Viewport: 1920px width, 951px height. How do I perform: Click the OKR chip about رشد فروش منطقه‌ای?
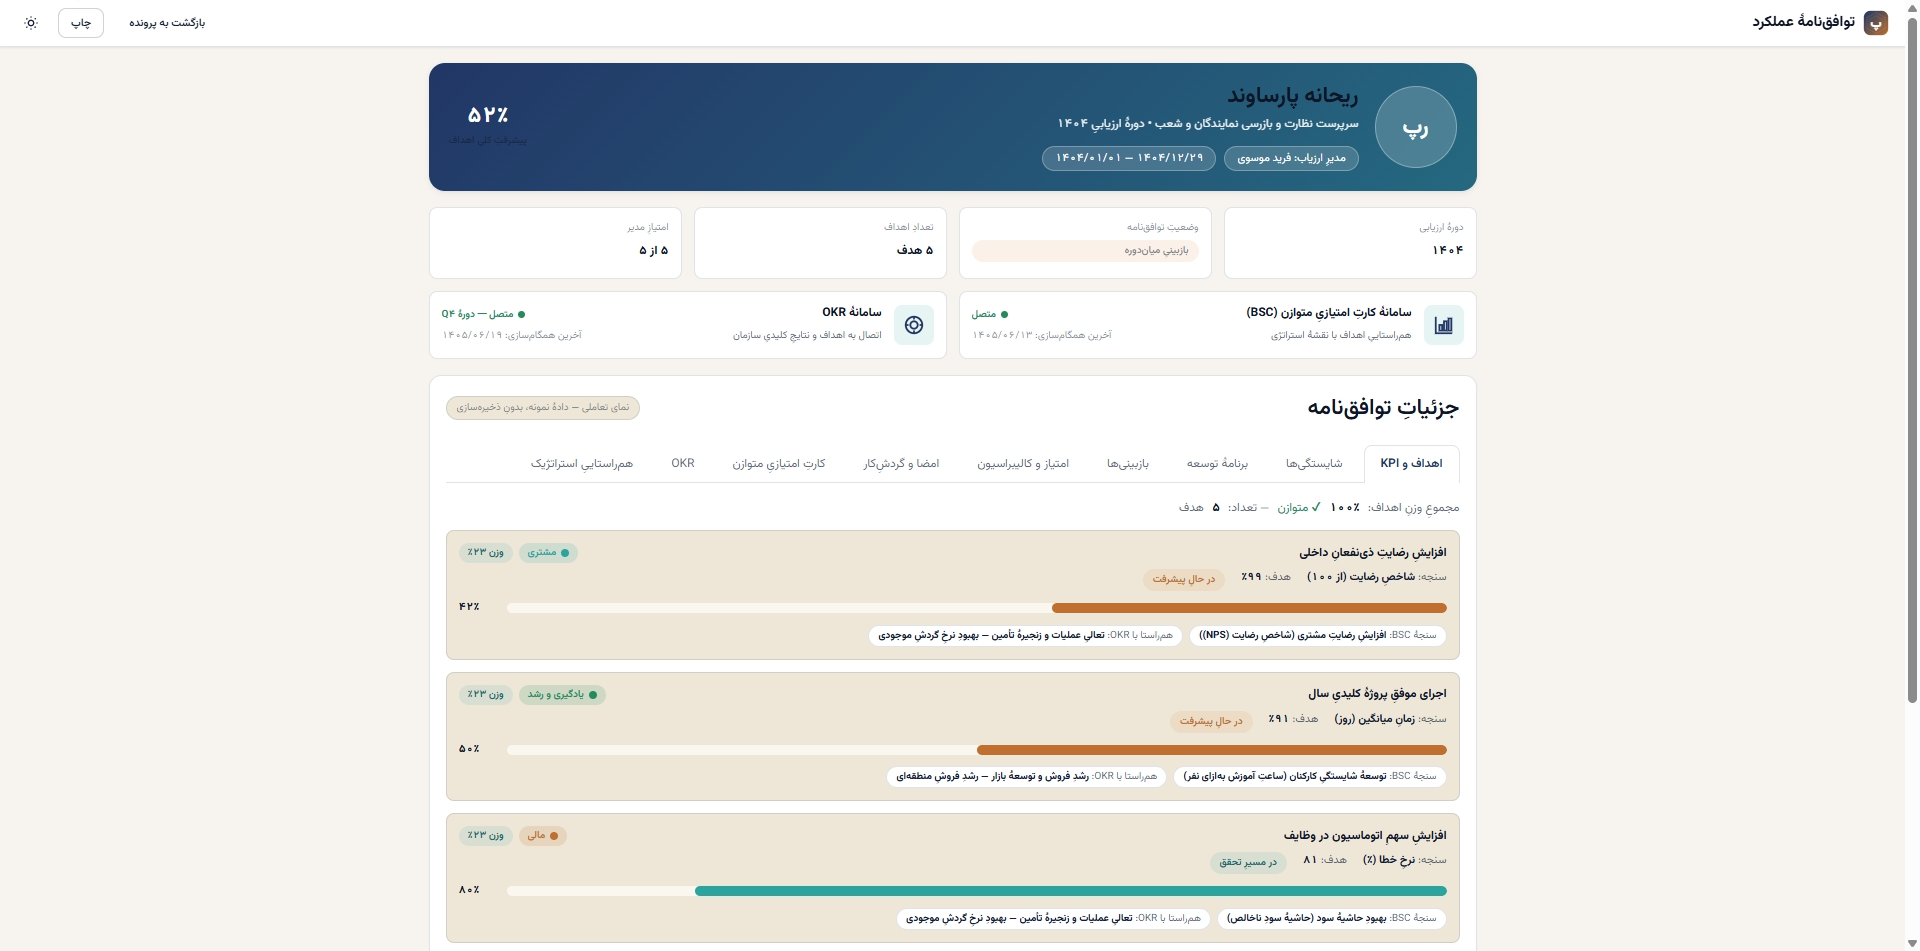pos(1026,777)
